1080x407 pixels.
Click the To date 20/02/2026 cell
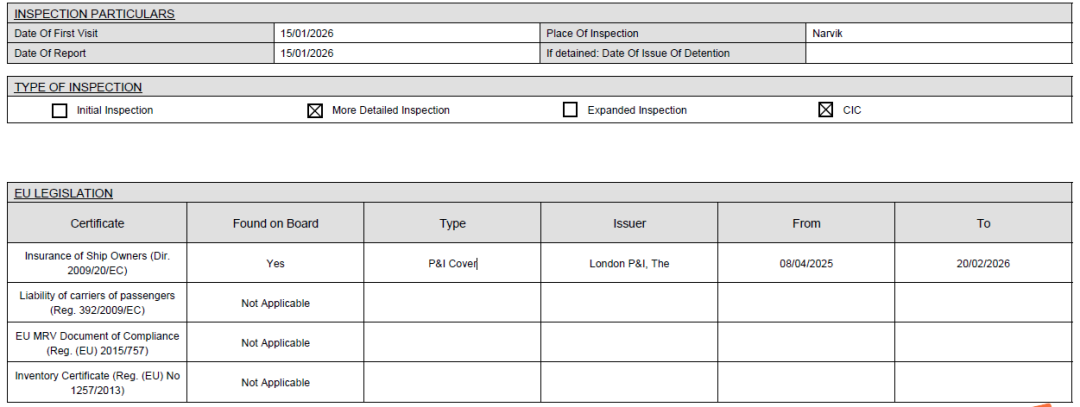point(983,263)
